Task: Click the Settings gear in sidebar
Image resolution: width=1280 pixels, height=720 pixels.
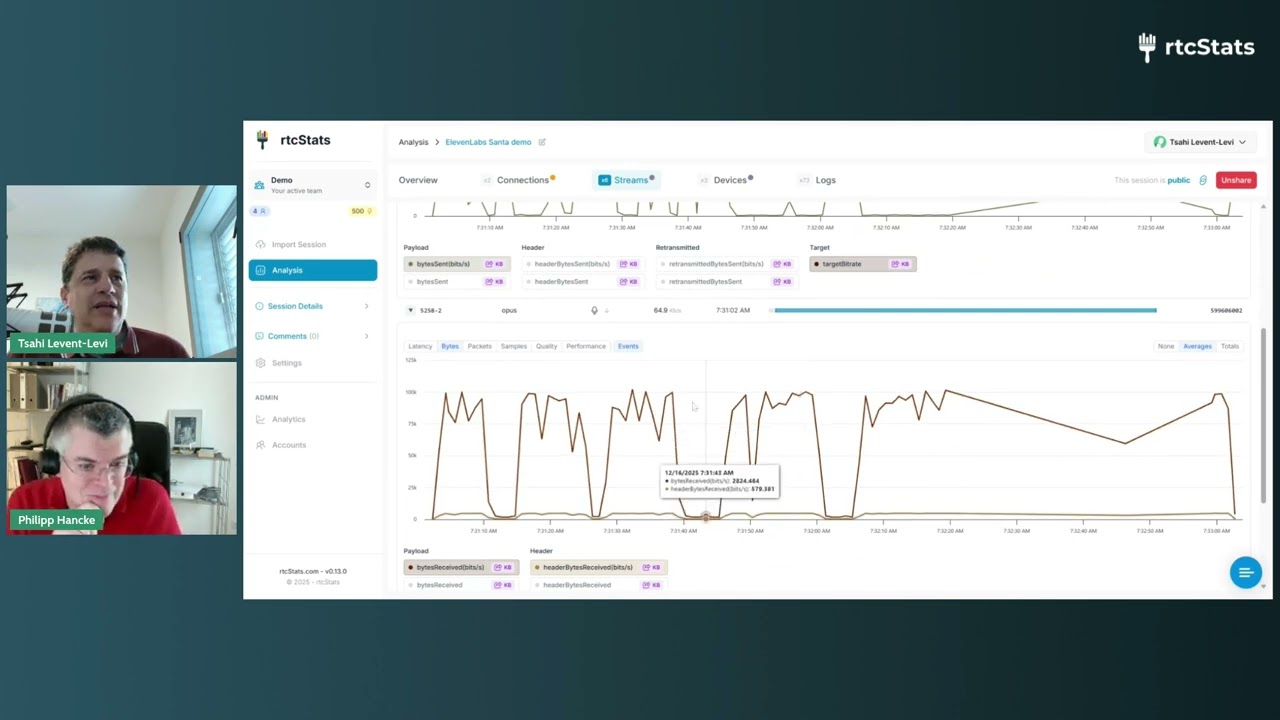Action: click(261, 363)
